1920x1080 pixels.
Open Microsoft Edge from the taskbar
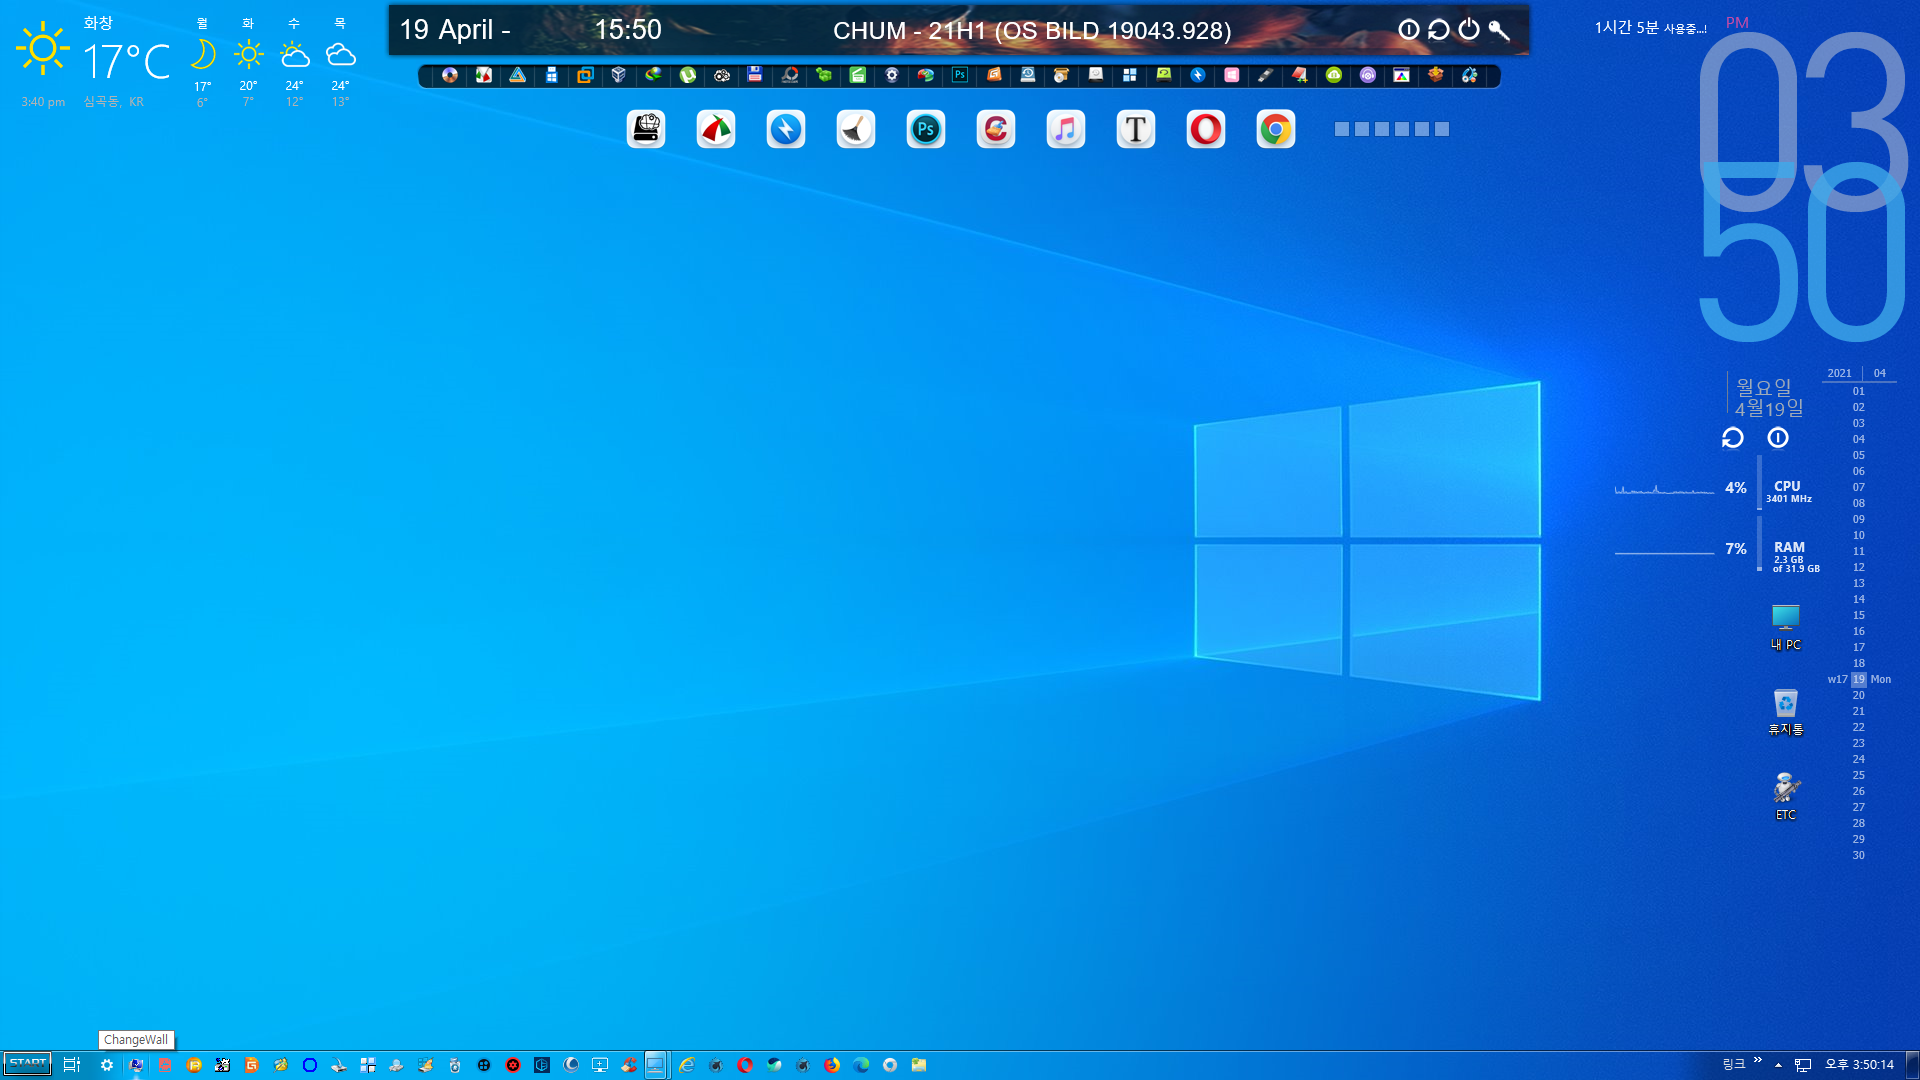[861, 1065]
